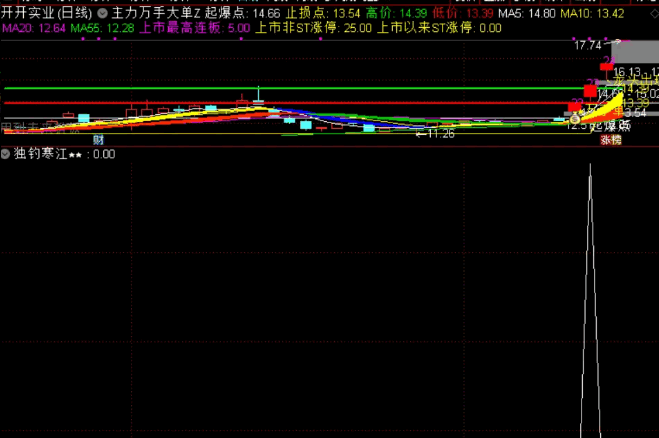Click the white spike in 独钓寒江 panel
Viewport: 659px width, 438px height.
click(590, 301)
